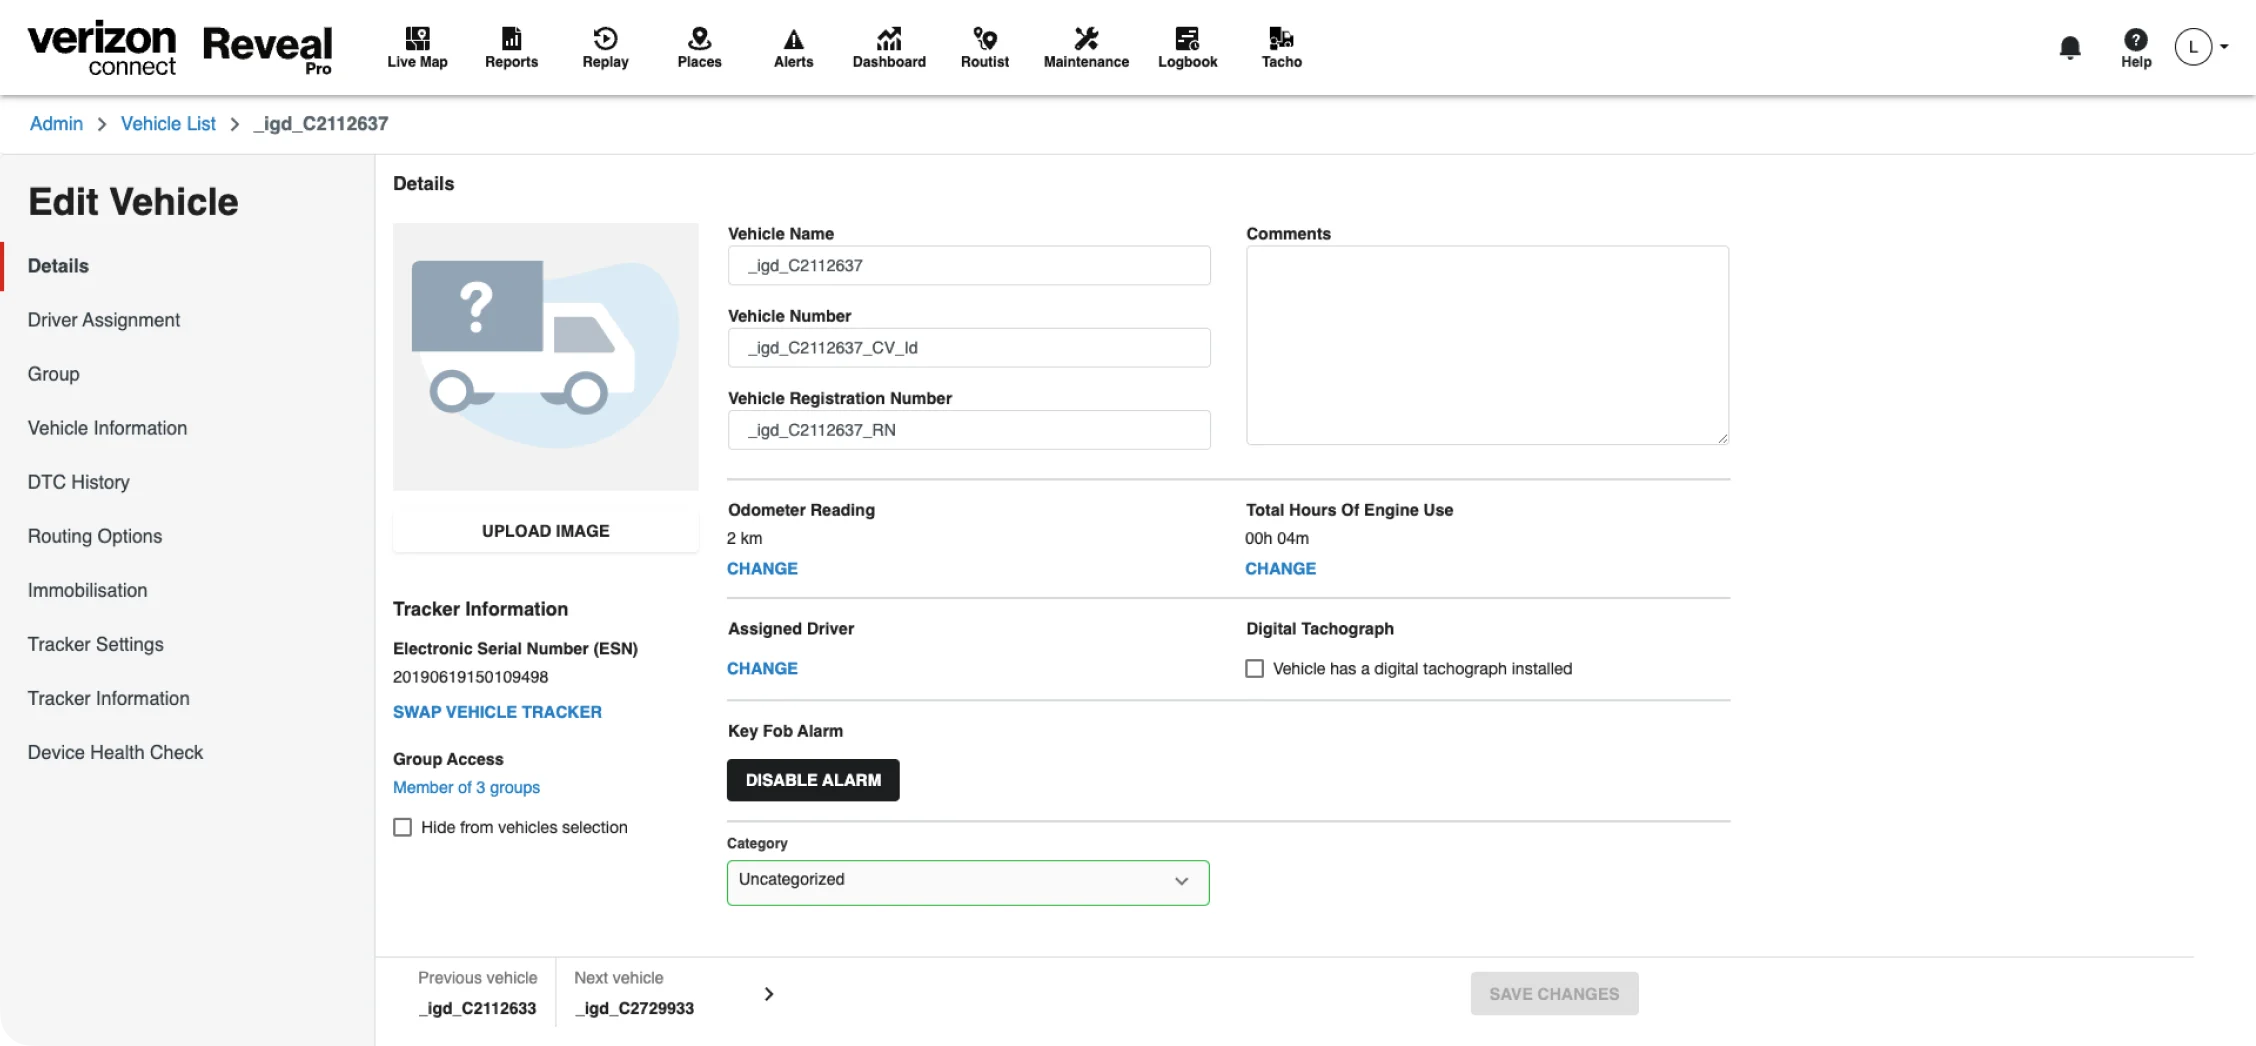
Task: Check Hide from vehicles selection
Action: click(402, 827)
